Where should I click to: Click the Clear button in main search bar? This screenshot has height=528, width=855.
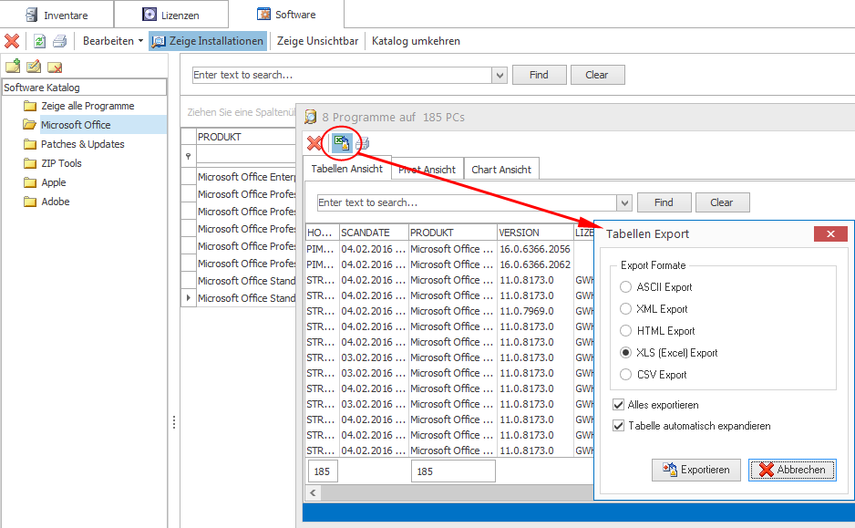click(x=597, y=75)
